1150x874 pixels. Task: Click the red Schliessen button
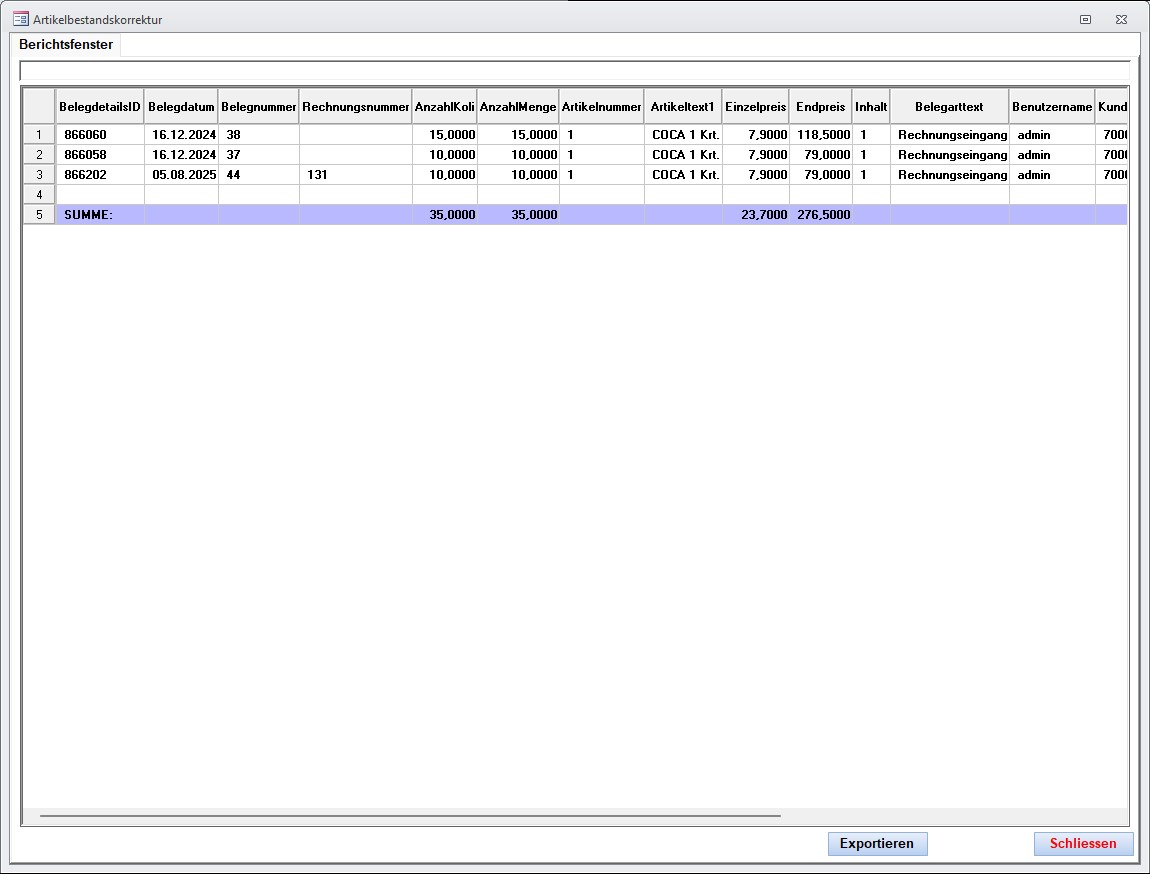point(1083,844)
